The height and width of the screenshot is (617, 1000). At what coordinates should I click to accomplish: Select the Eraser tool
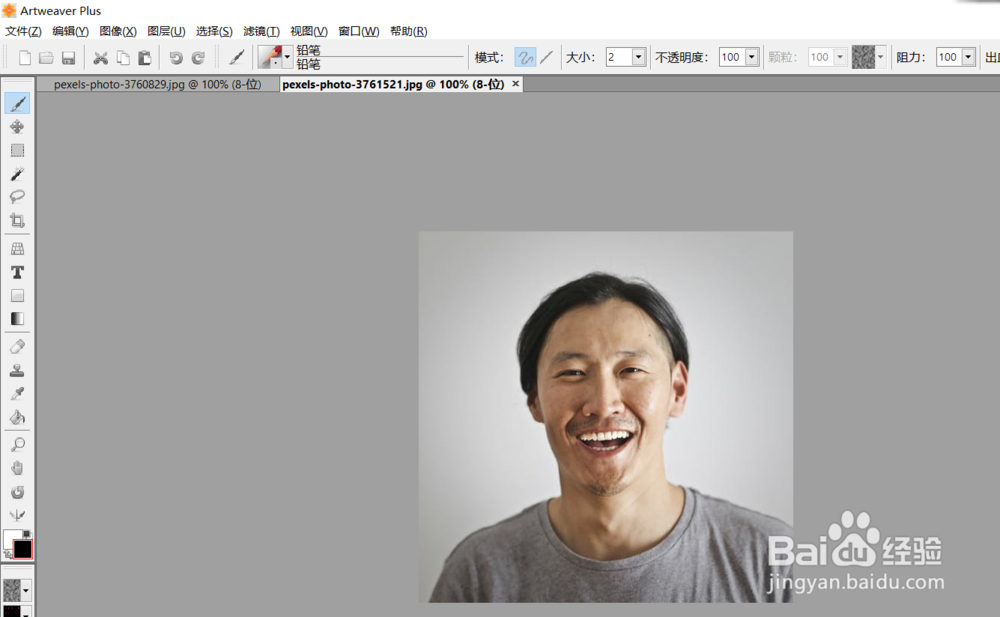[17, 346]
